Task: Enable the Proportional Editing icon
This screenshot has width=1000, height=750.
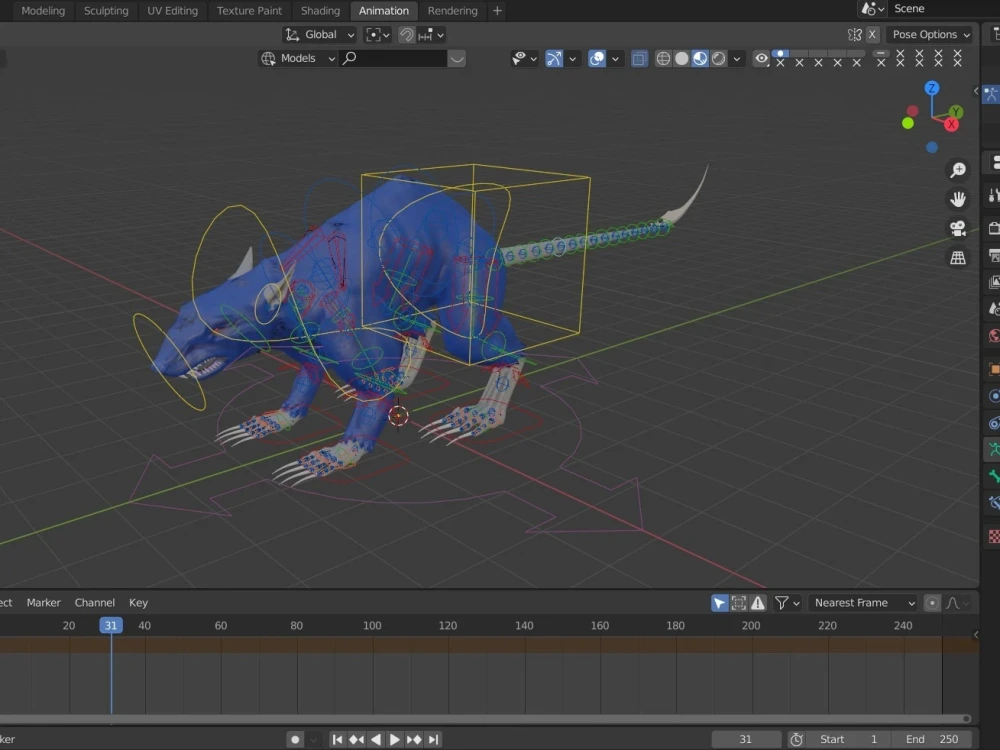Action: pyautogui.click(x=424, y=33)
